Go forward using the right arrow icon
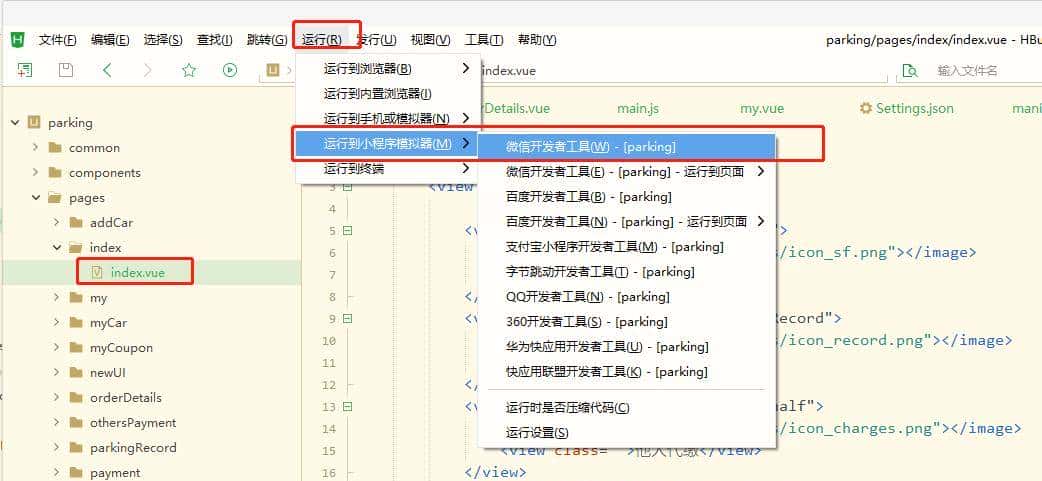Image resolution: width=1042 pixels, height=481 pixels. (x=148, y=70)
